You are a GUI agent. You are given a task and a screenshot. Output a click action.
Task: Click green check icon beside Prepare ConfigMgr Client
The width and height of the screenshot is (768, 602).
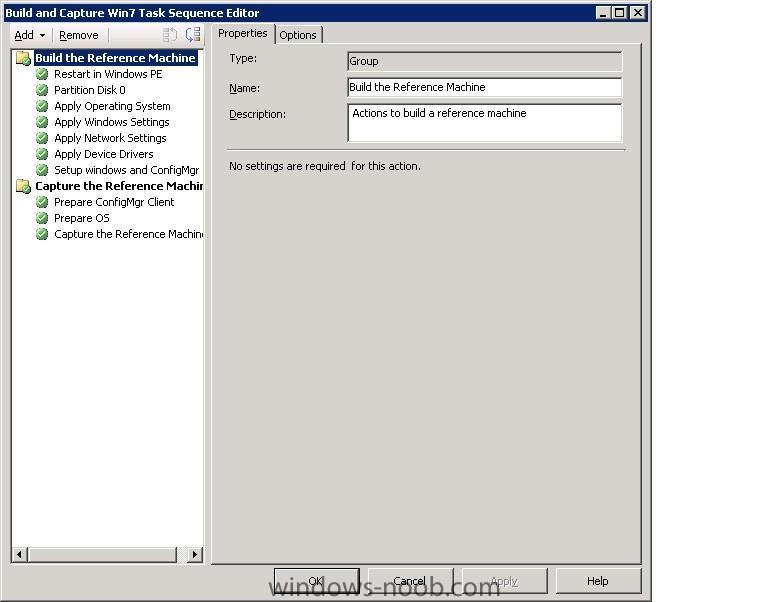click(x=42, y=202)
